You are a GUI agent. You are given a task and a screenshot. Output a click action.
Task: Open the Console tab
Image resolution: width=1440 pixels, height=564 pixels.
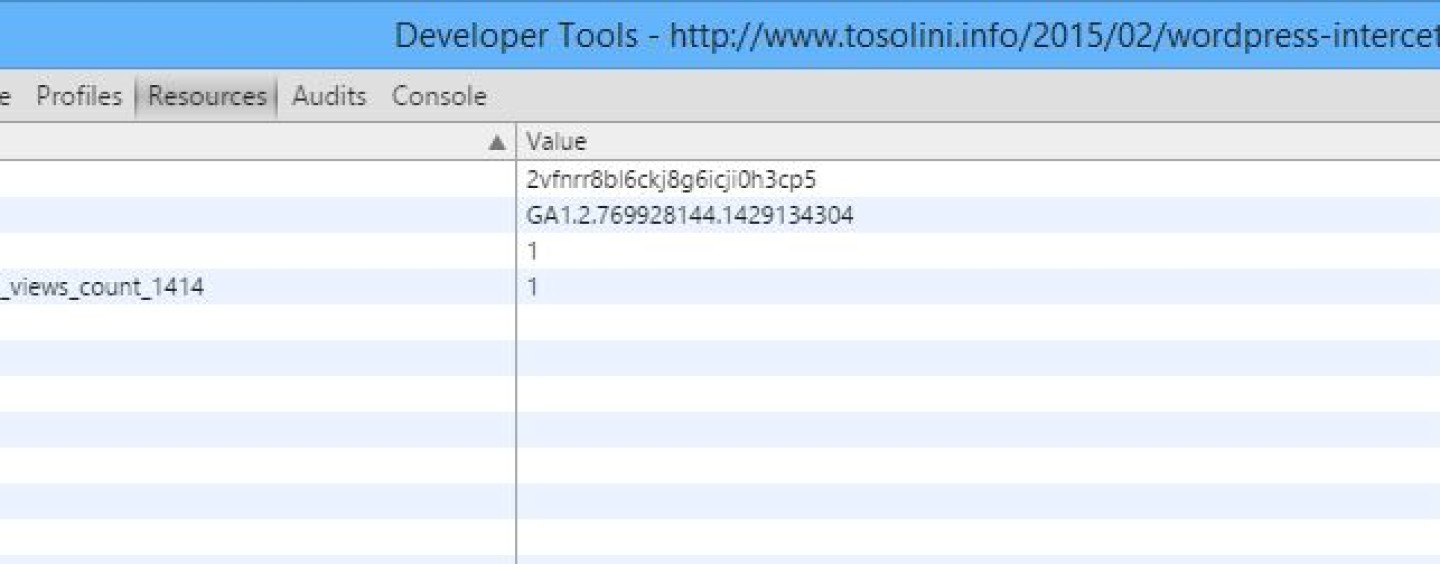point(439,96)
